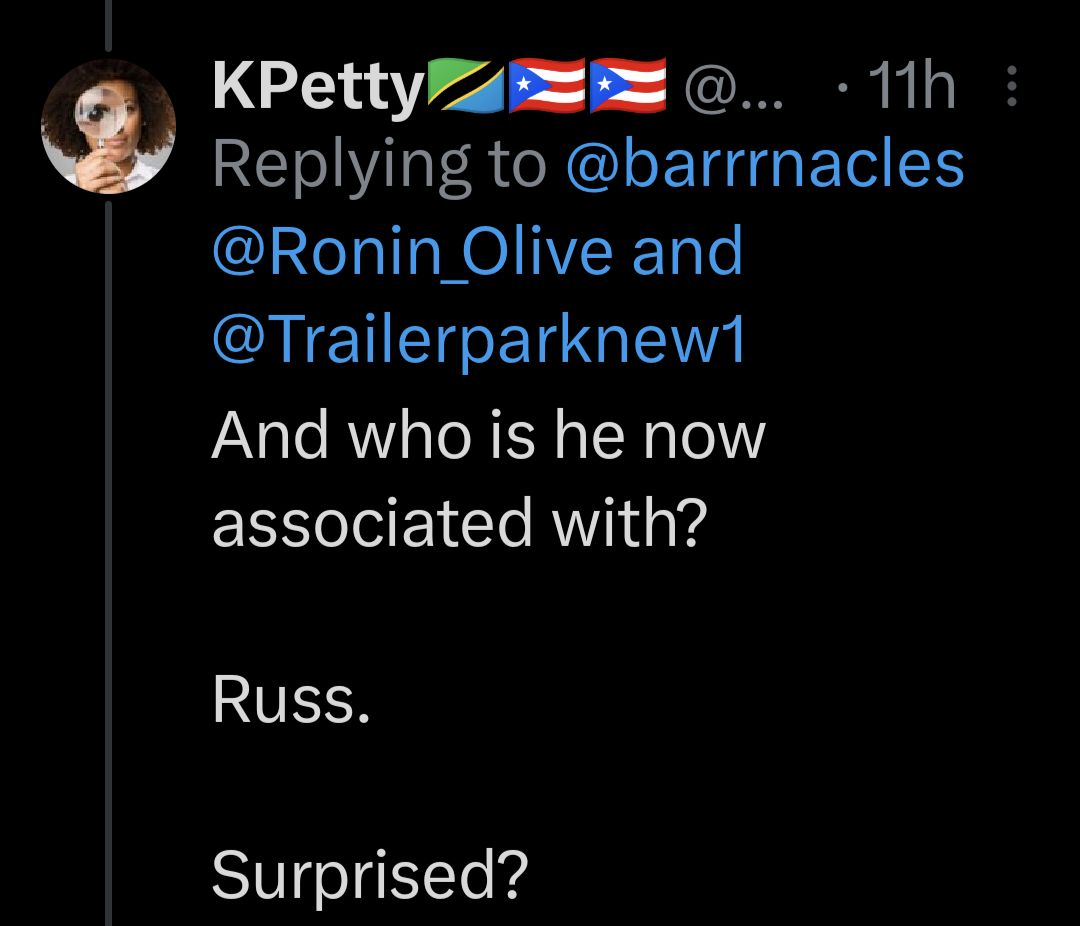Go to the @Trailerparknew1 mention
Image resolution: width=1080 pixels, height=926 pixels.
click(479, 341)
